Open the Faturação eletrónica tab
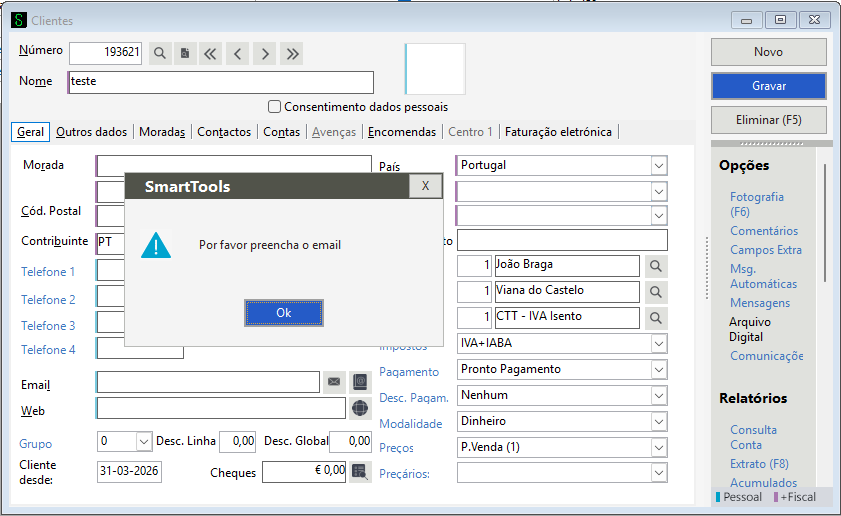 558,132
